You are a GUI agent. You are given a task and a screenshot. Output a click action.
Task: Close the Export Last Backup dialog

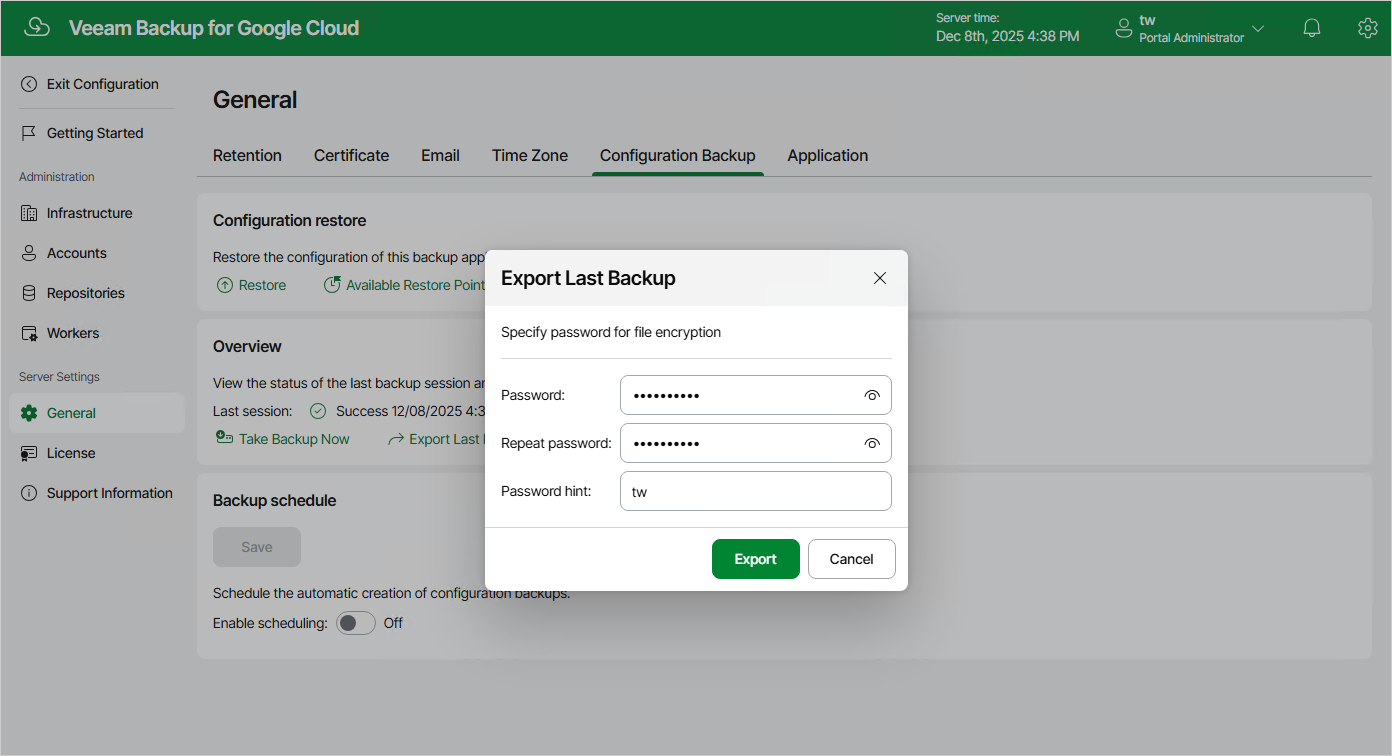point(880,278)
